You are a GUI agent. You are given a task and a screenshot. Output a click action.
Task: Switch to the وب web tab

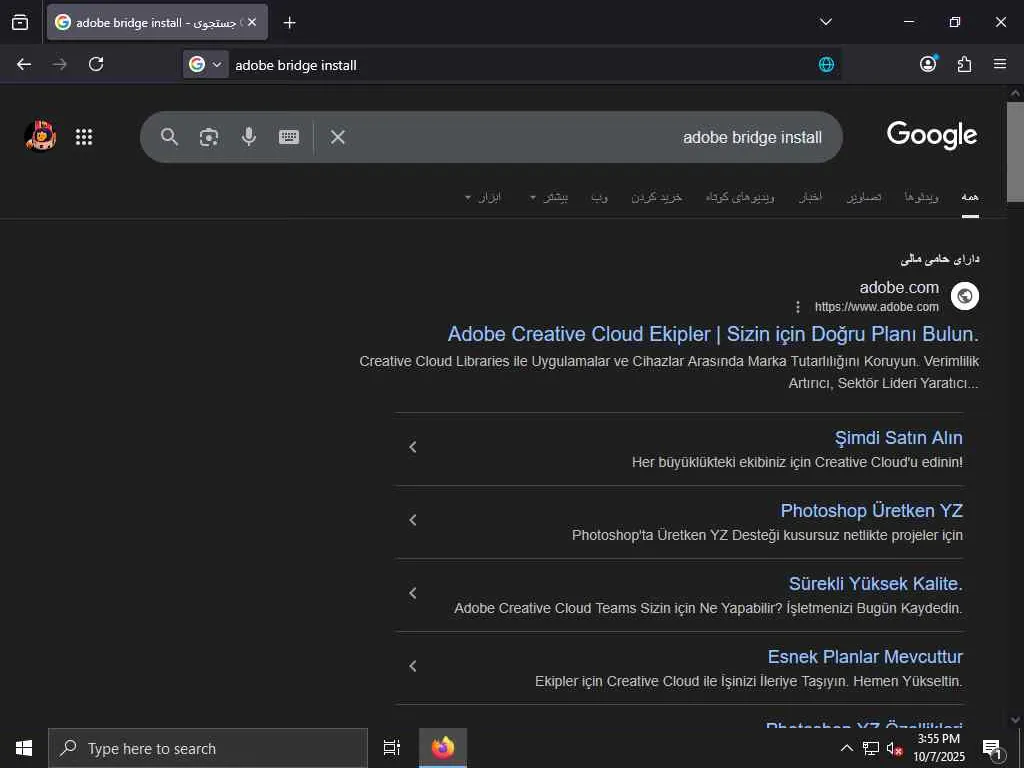point(600,197)
